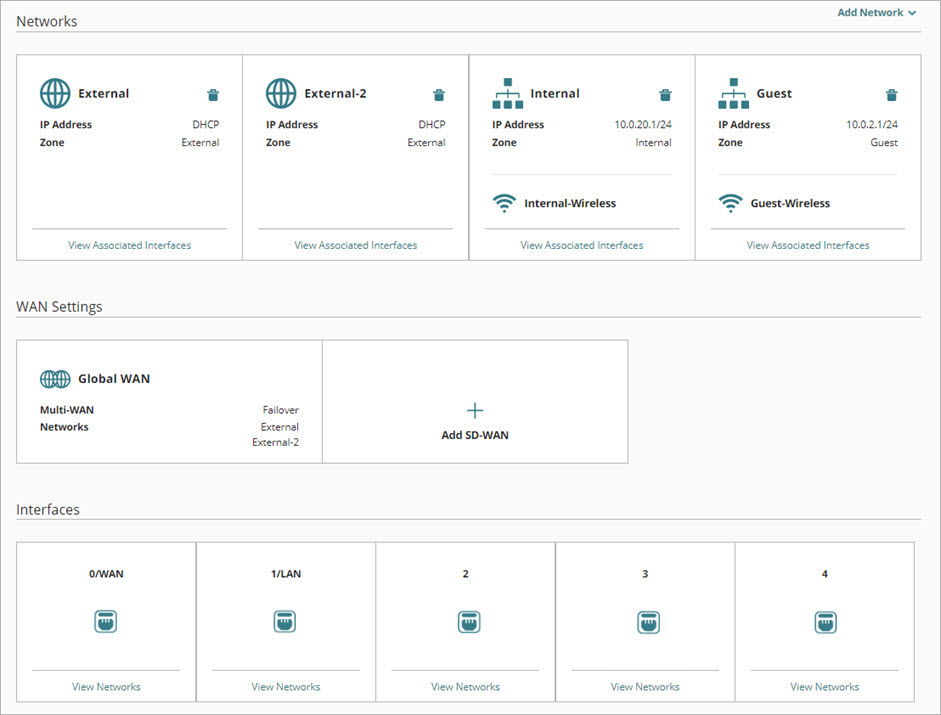View Associated Interfaces for the Guest network
The image size is (941, 715).
coord(807,244)
